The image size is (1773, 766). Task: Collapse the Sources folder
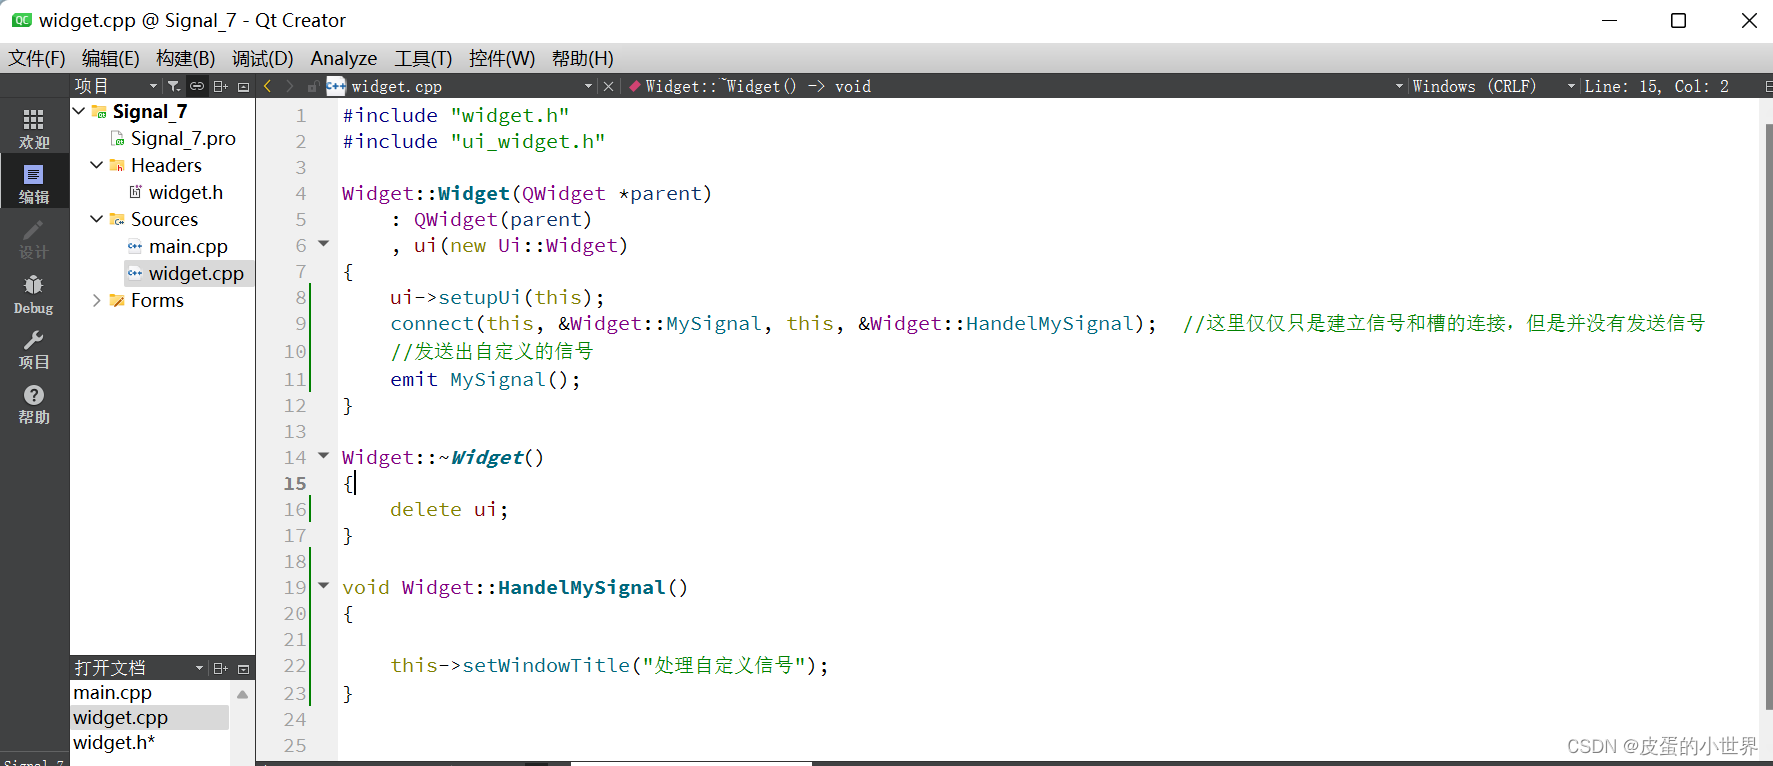tap(96, 219)
